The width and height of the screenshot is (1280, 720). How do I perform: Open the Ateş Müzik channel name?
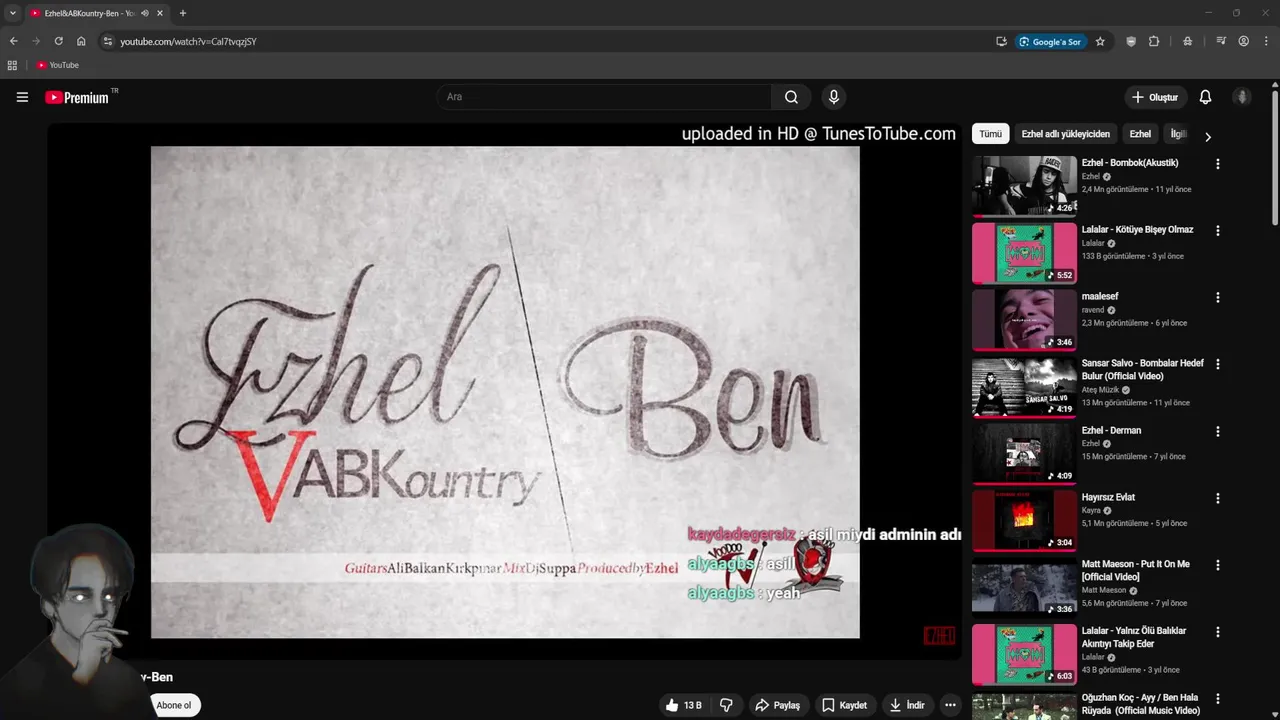[x=1100, y=390]
